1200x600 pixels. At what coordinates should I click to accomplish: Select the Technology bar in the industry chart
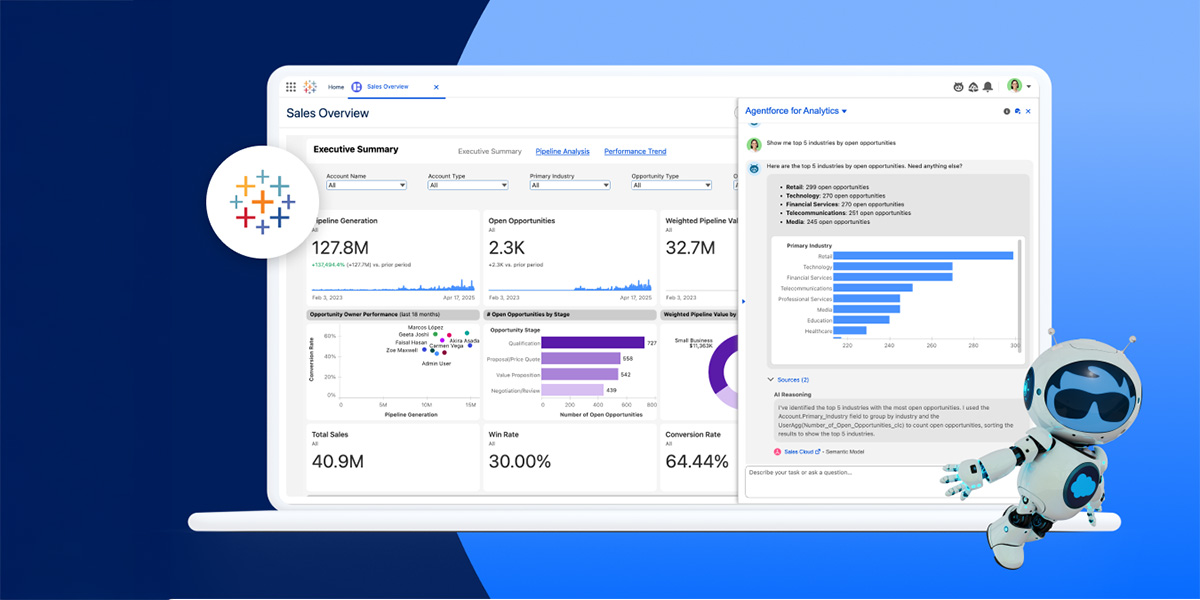[893, 267]
